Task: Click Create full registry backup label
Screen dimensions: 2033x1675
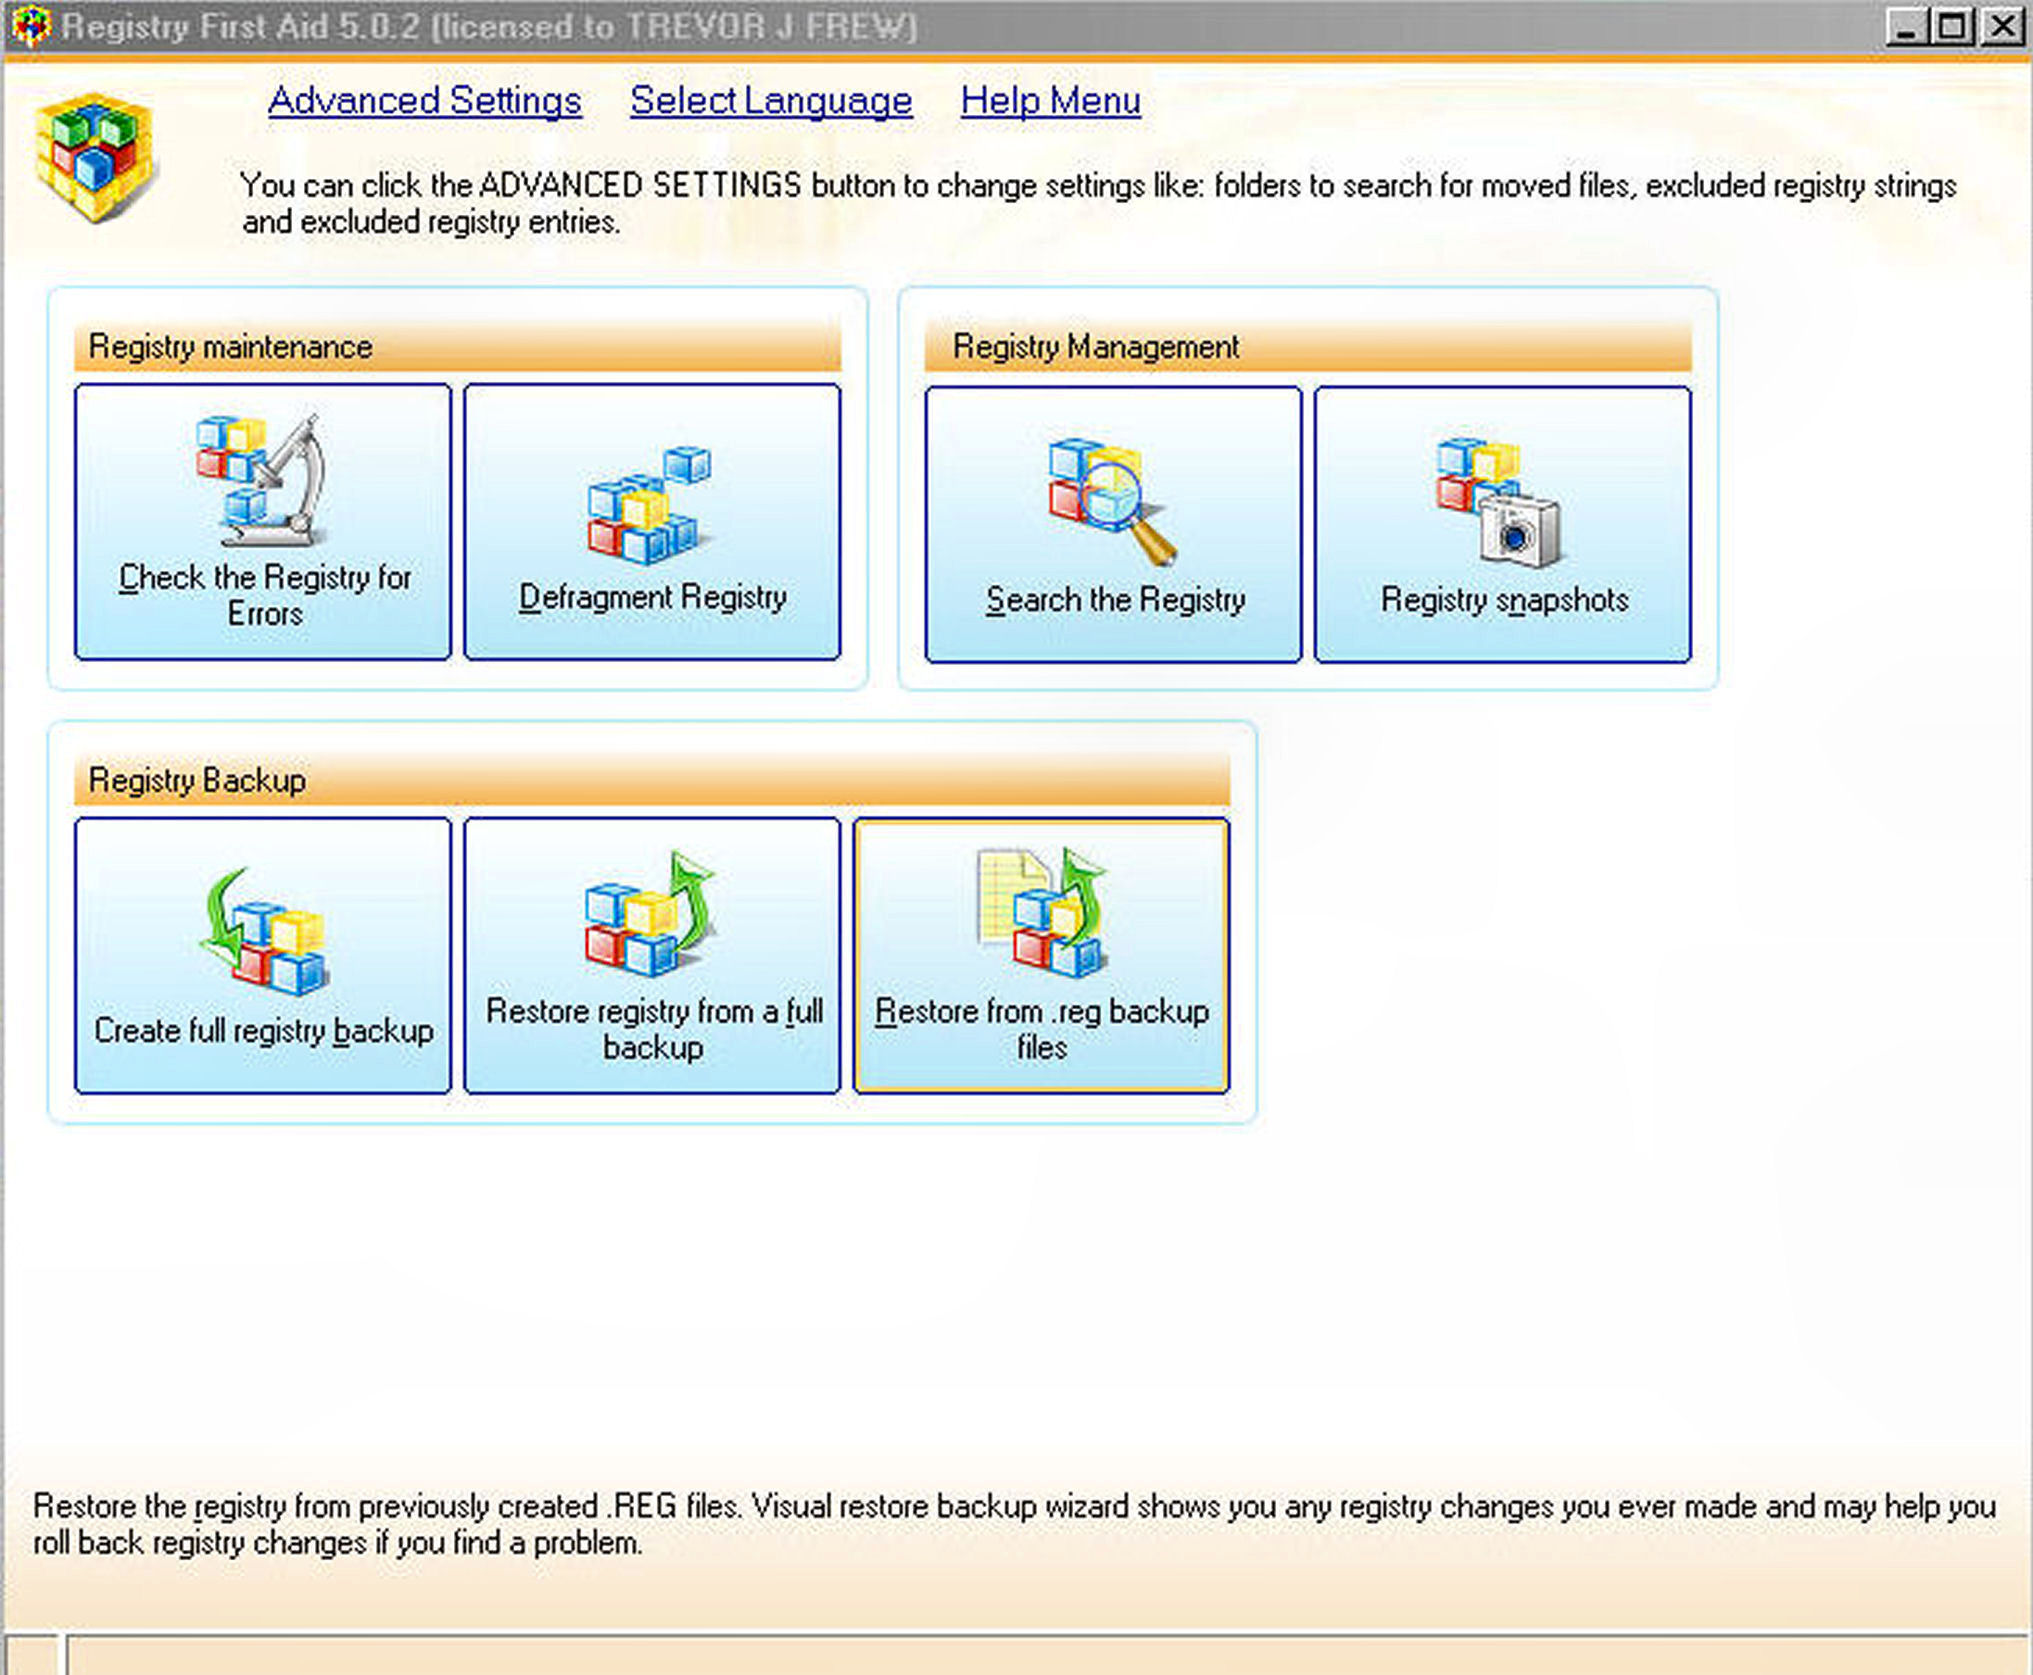Action: (x=264, y=1031)
